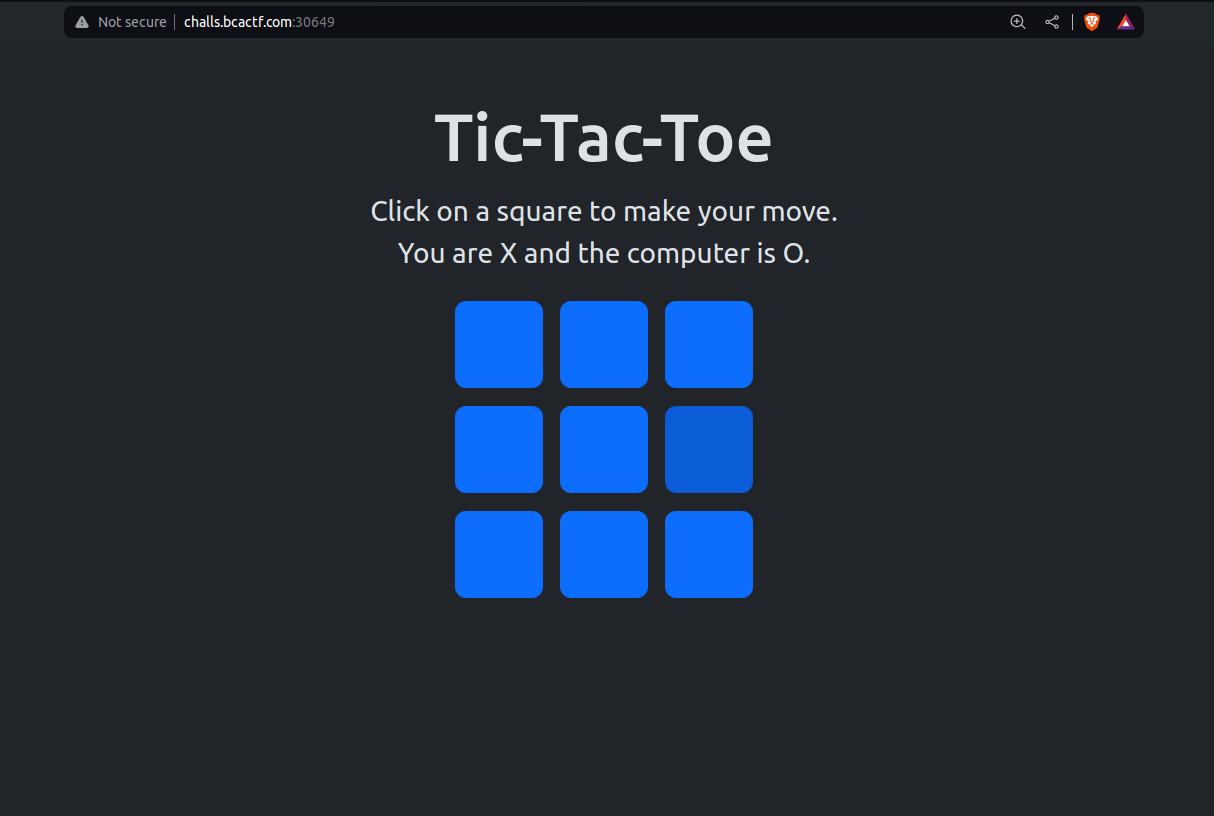Image resolution: width=1214 pixels, height=816 pixels.
Task: Click the warning triangle security icon
Action: (82, 22)
